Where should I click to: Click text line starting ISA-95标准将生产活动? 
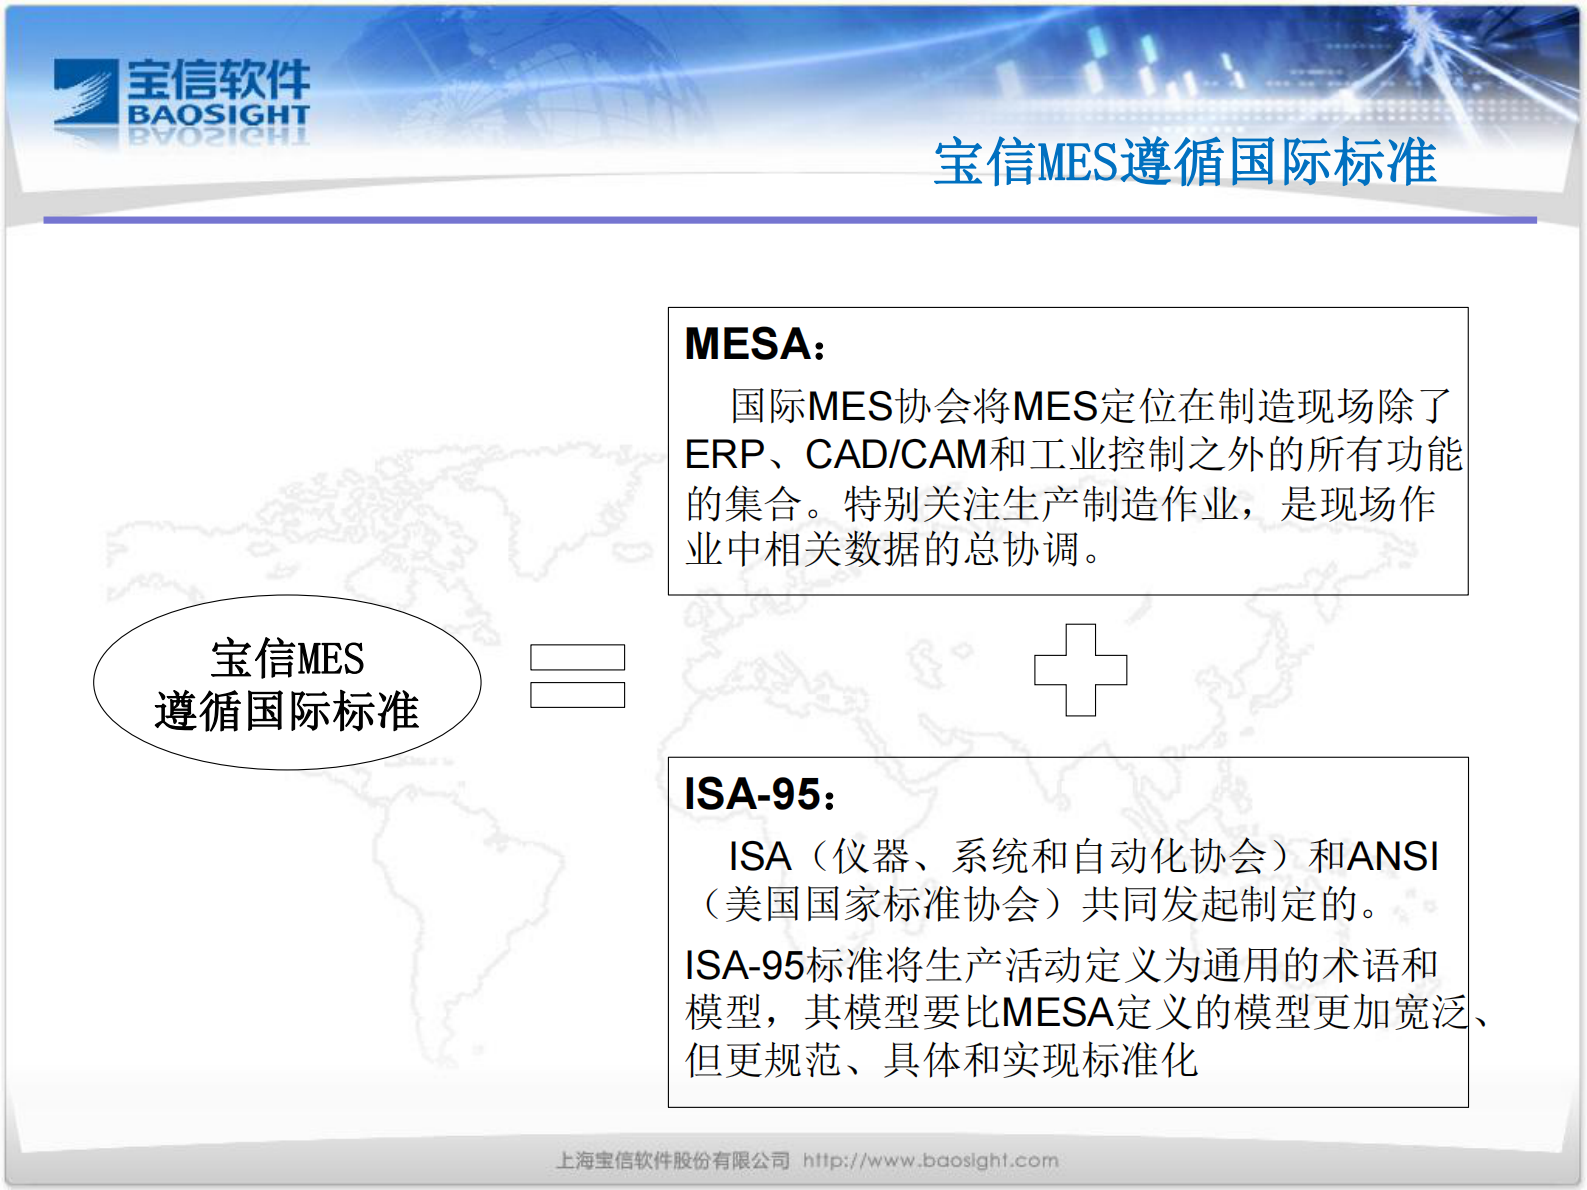(1061, 965)
